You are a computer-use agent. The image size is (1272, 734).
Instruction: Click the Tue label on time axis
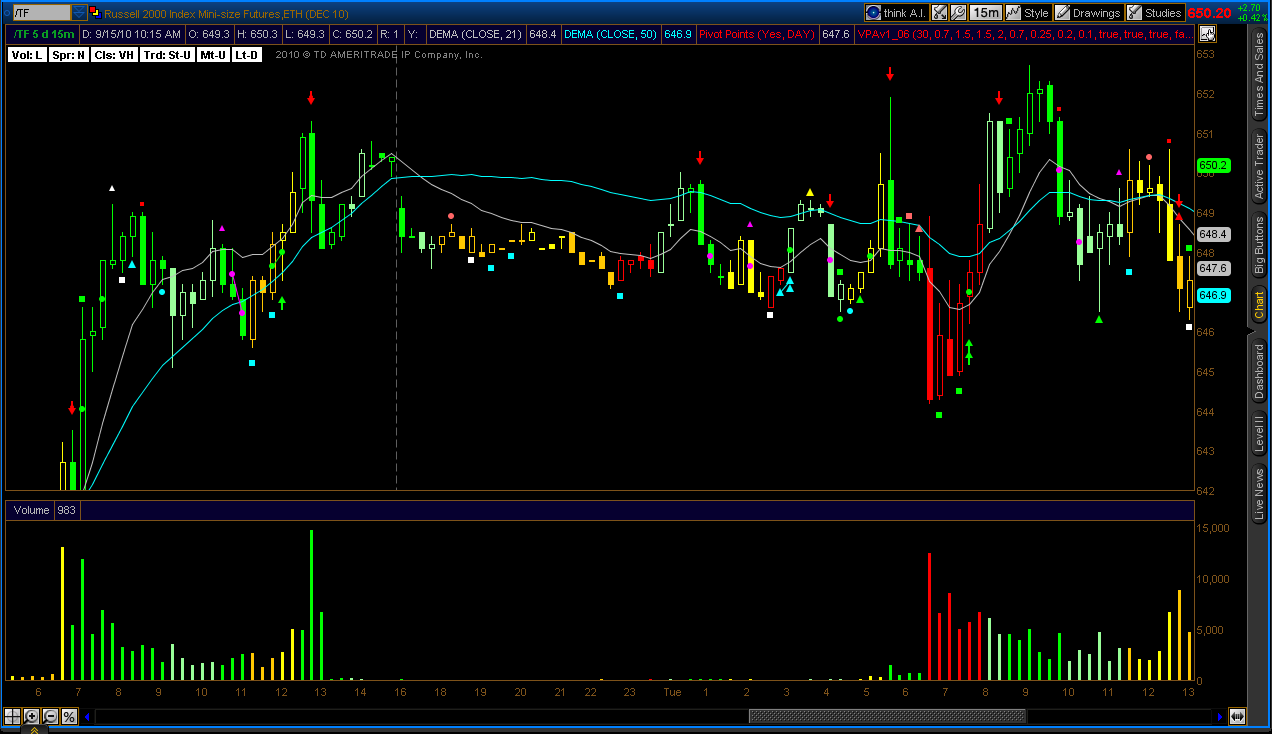[x=672, y=692]
